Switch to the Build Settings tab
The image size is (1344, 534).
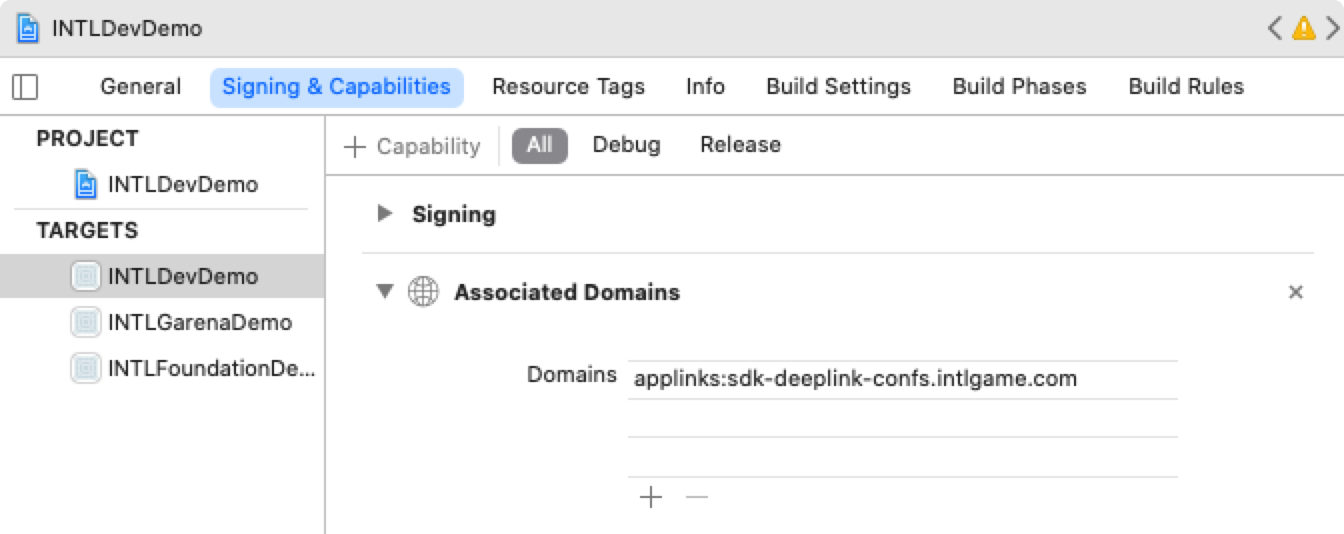click(838, 87)
